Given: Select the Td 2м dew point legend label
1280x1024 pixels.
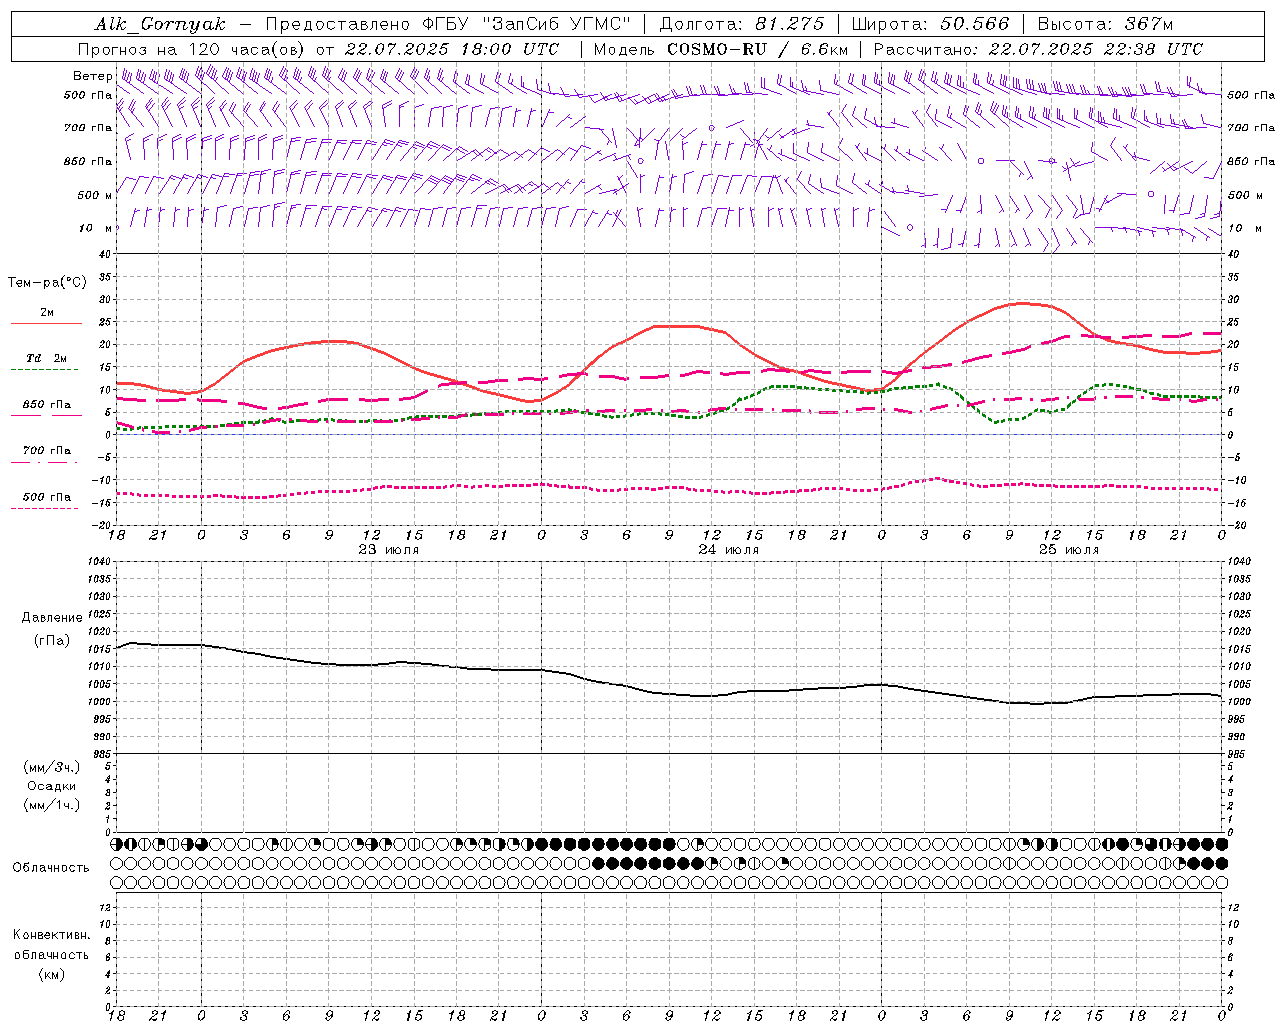Looking at the screenshot, I should pyautogui.click(x=47, y=358).
